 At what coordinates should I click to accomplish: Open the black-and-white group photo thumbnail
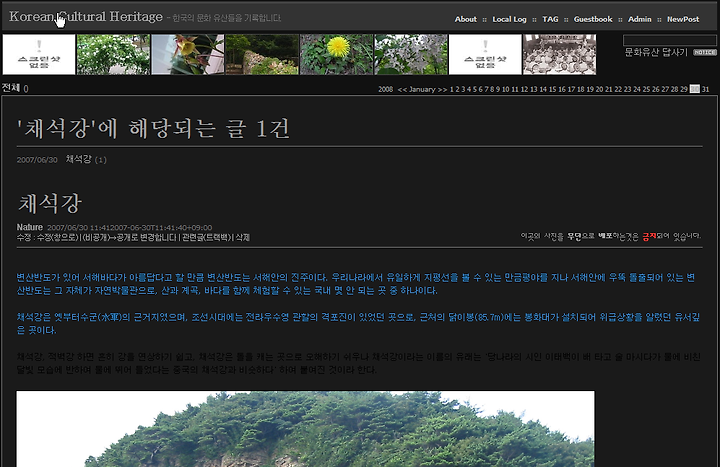[x=560, y=54]
